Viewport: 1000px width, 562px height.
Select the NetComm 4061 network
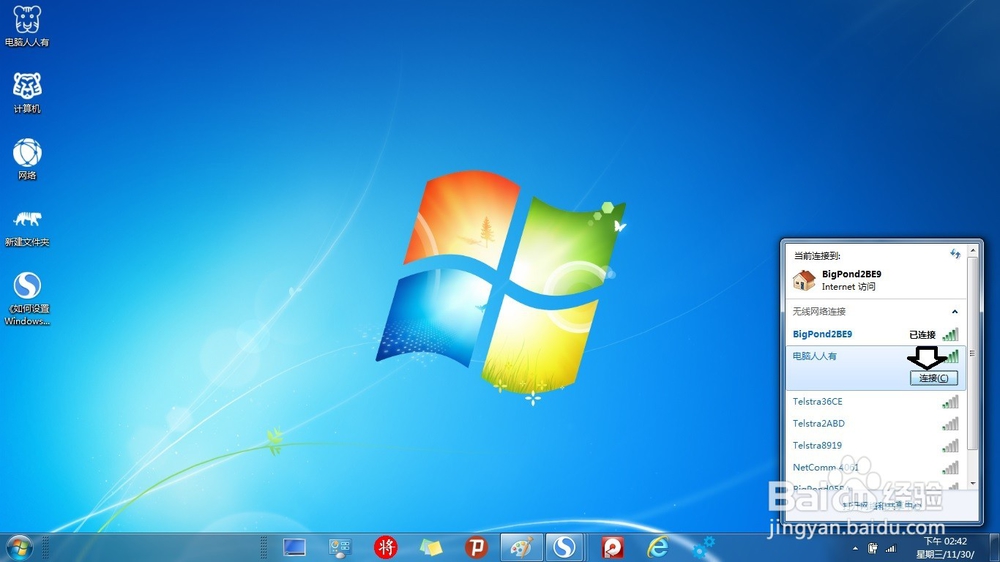(876, 468)
